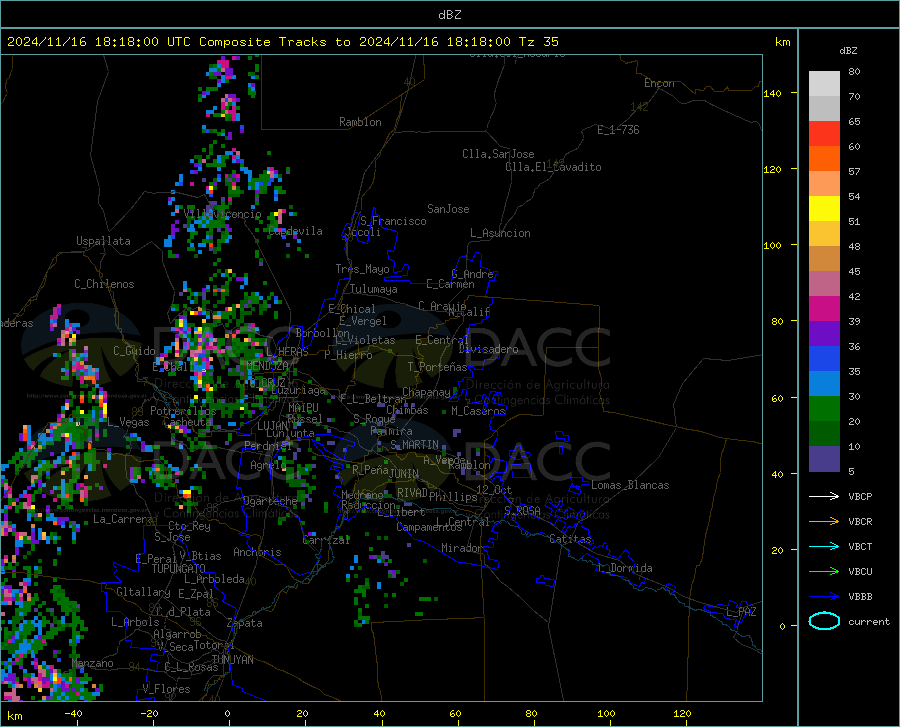Screen dimensions: 900x727
Task: Click the '-20' horizontal axis tick label
Action: pos(149,713)
